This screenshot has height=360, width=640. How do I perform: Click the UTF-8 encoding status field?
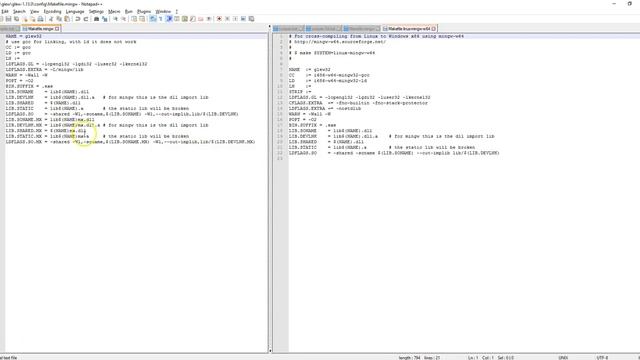pyautogui.click(x=602, y=358)
